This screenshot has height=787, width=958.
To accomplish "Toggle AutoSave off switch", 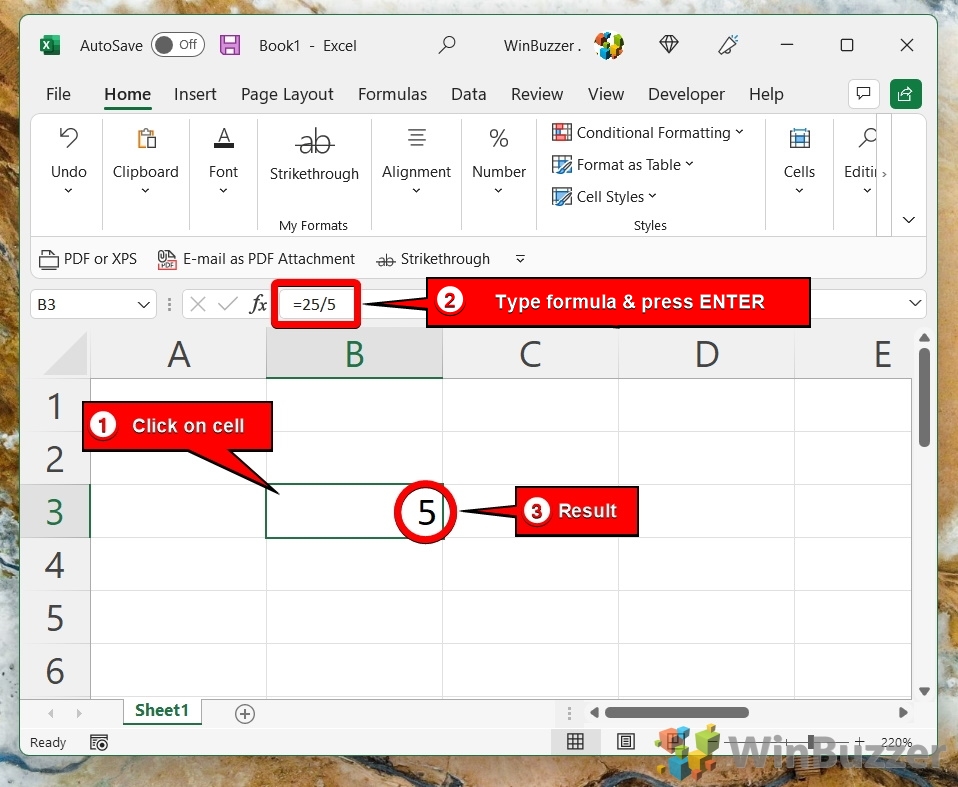I will [178, 45].
